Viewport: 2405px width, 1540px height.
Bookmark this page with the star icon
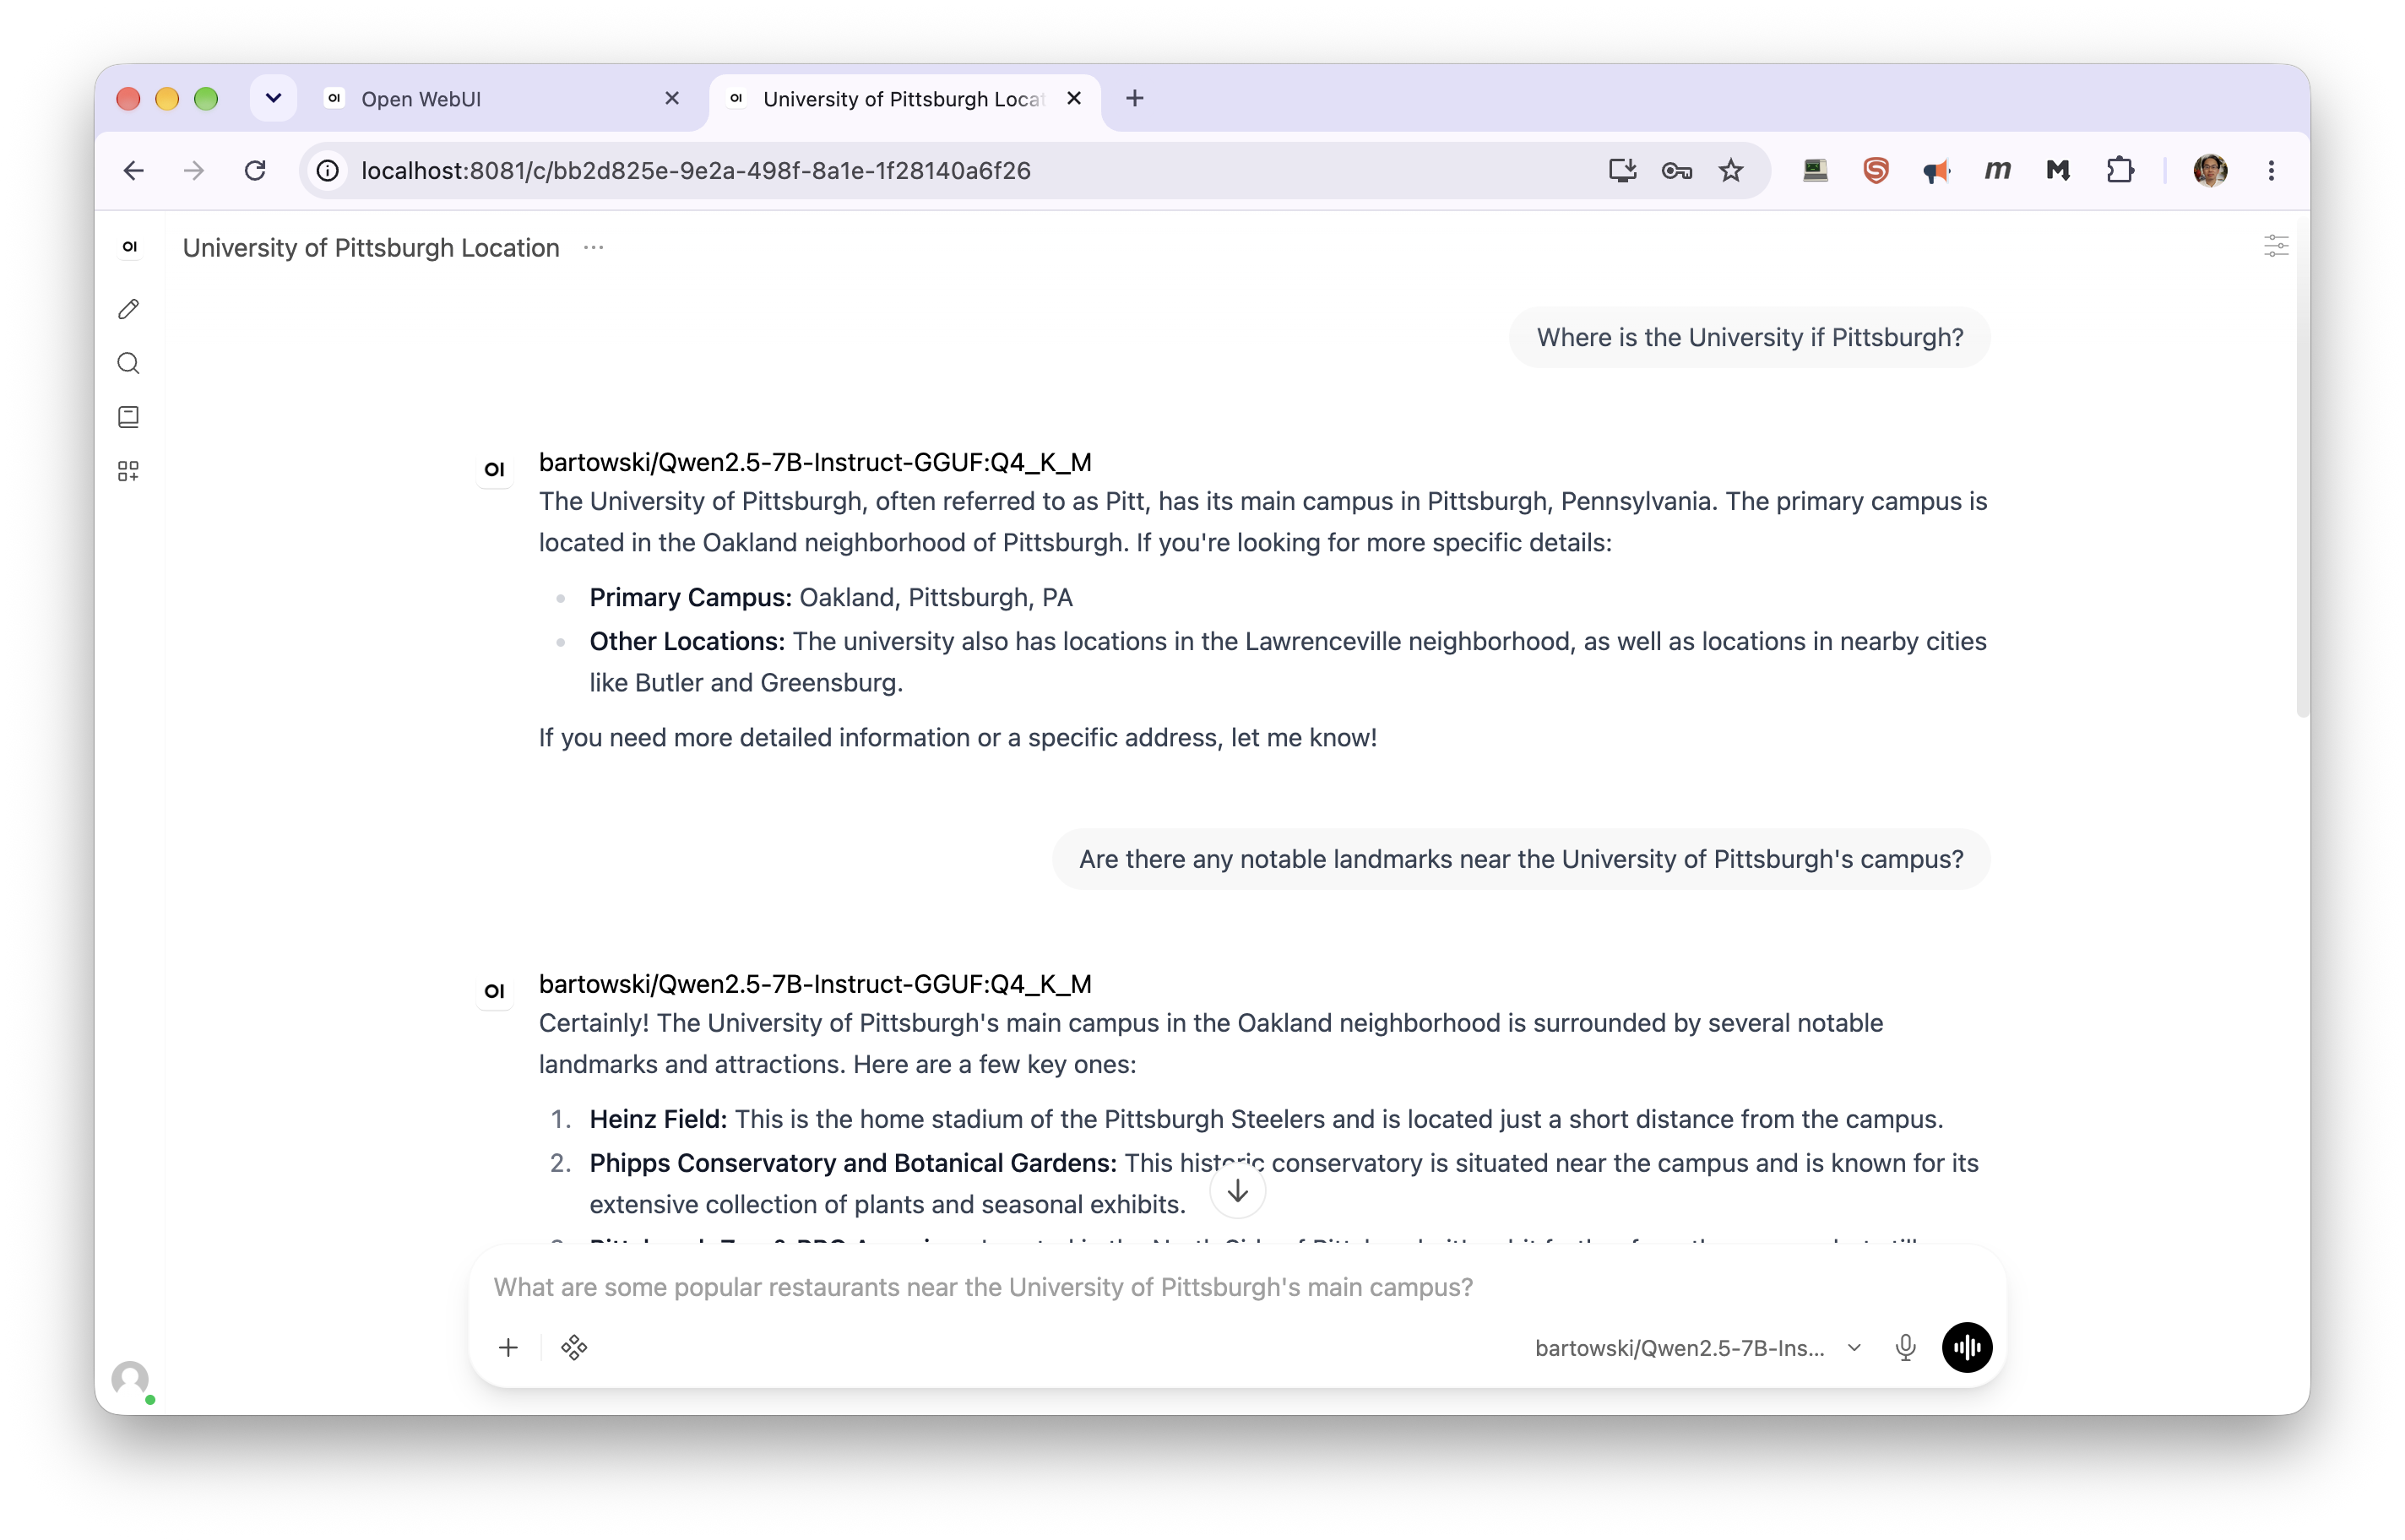(1730, 171)
